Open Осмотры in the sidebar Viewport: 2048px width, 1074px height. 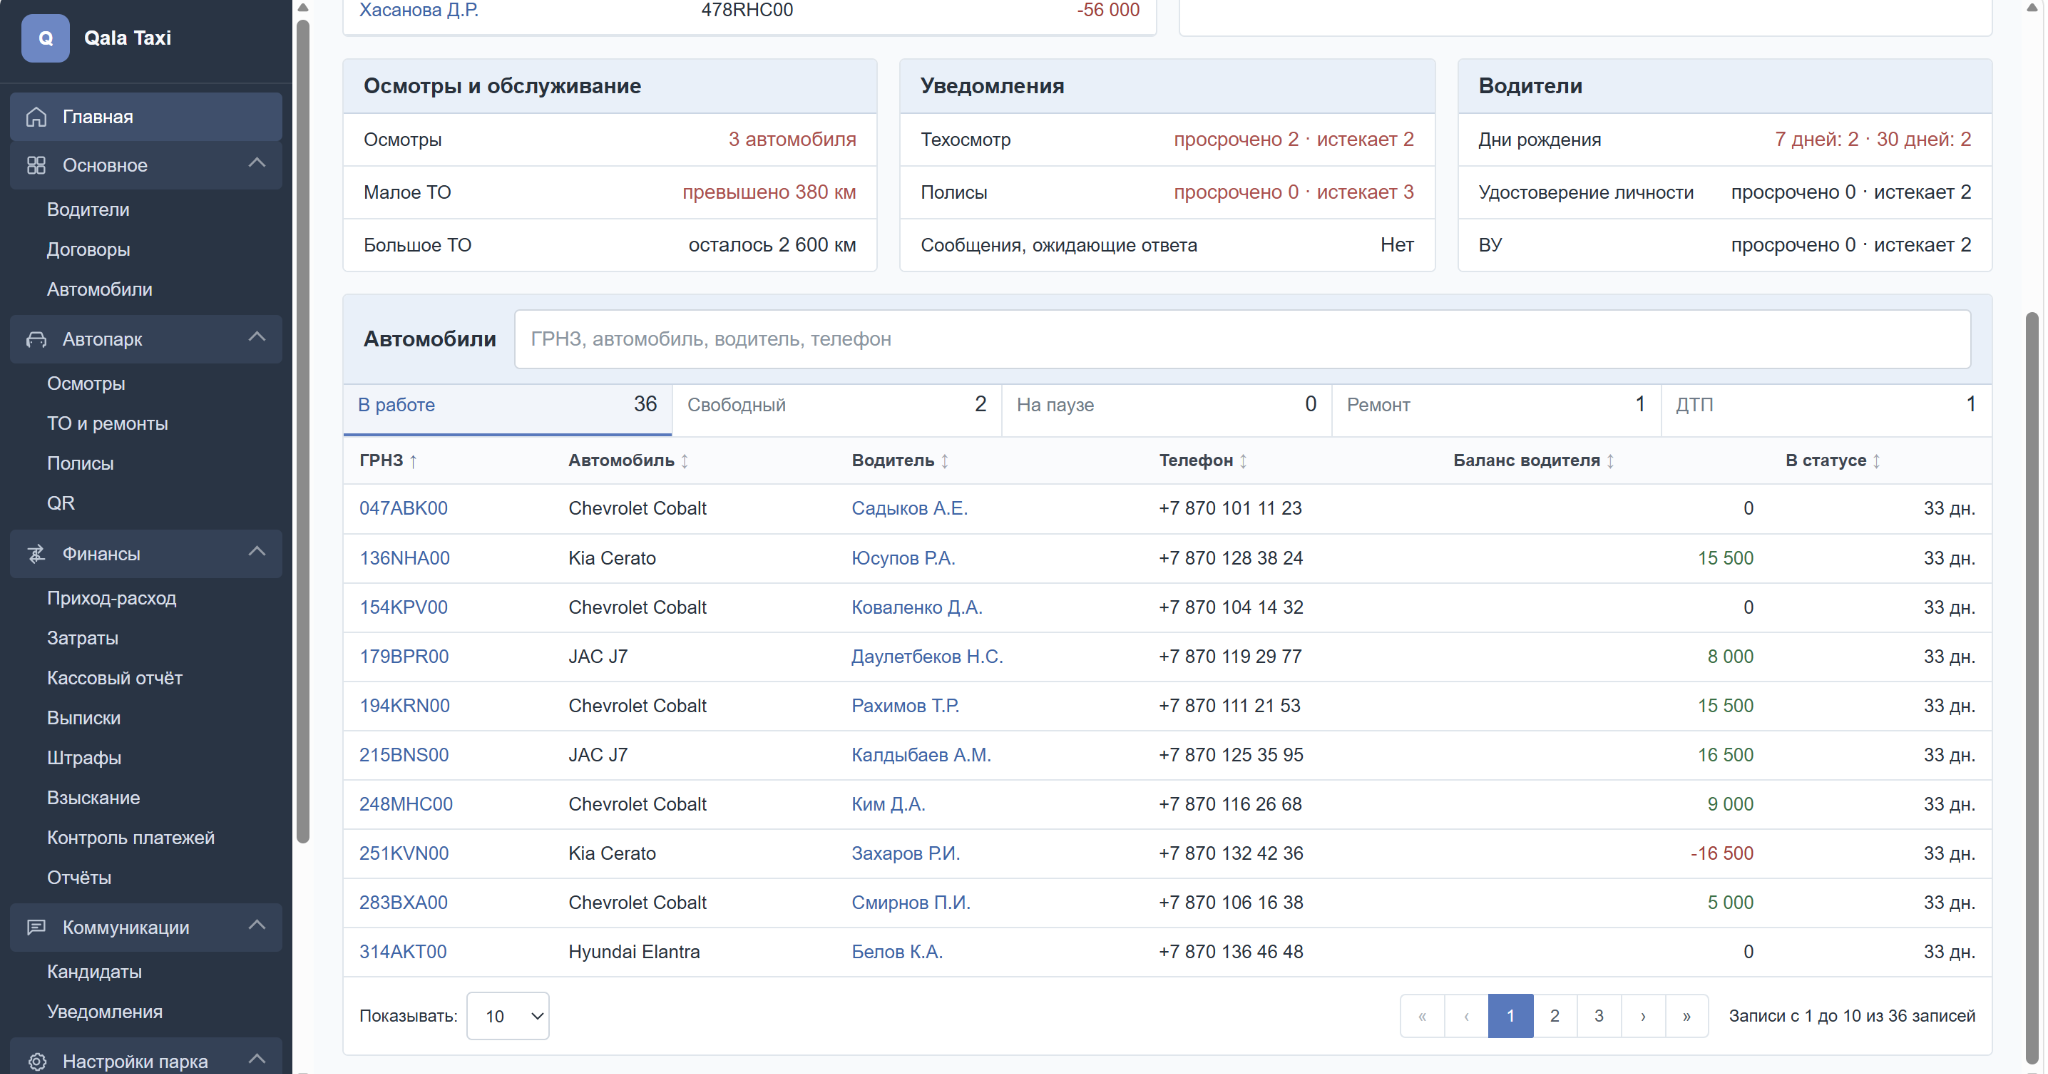(x=86, y=384)
